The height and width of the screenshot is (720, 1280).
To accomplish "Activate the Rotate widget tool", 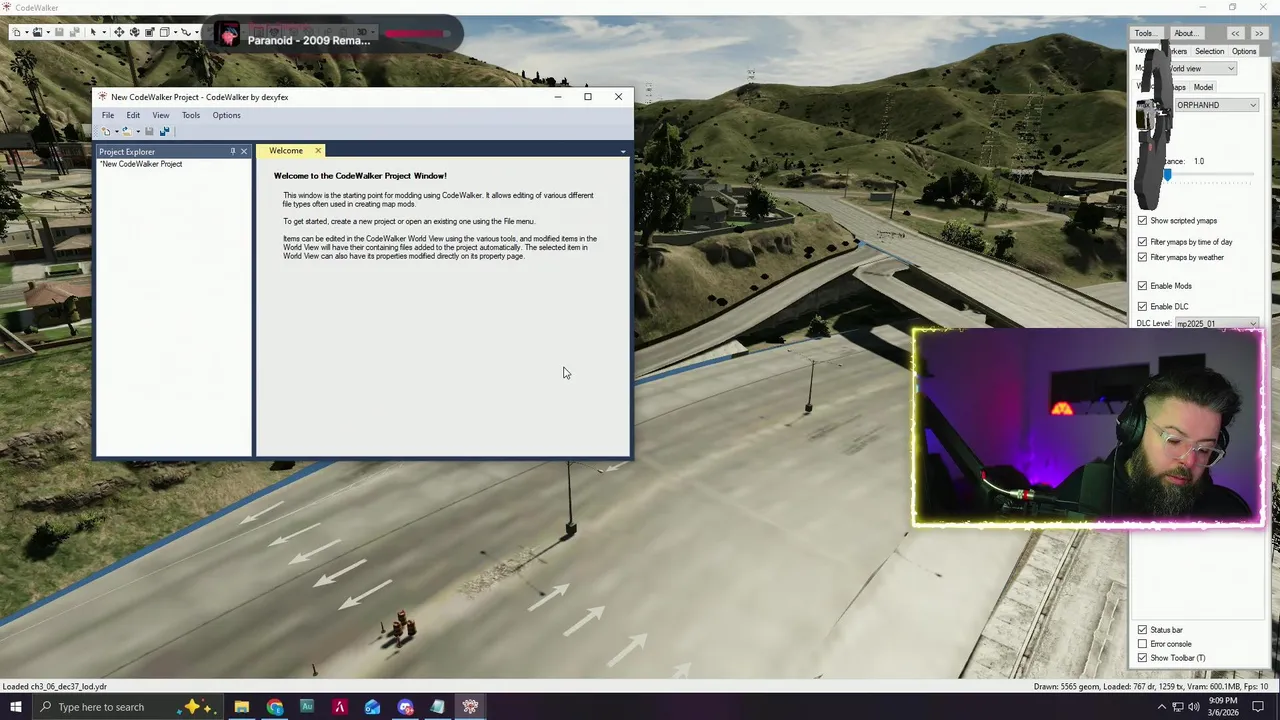I will (x=135, y=32).
